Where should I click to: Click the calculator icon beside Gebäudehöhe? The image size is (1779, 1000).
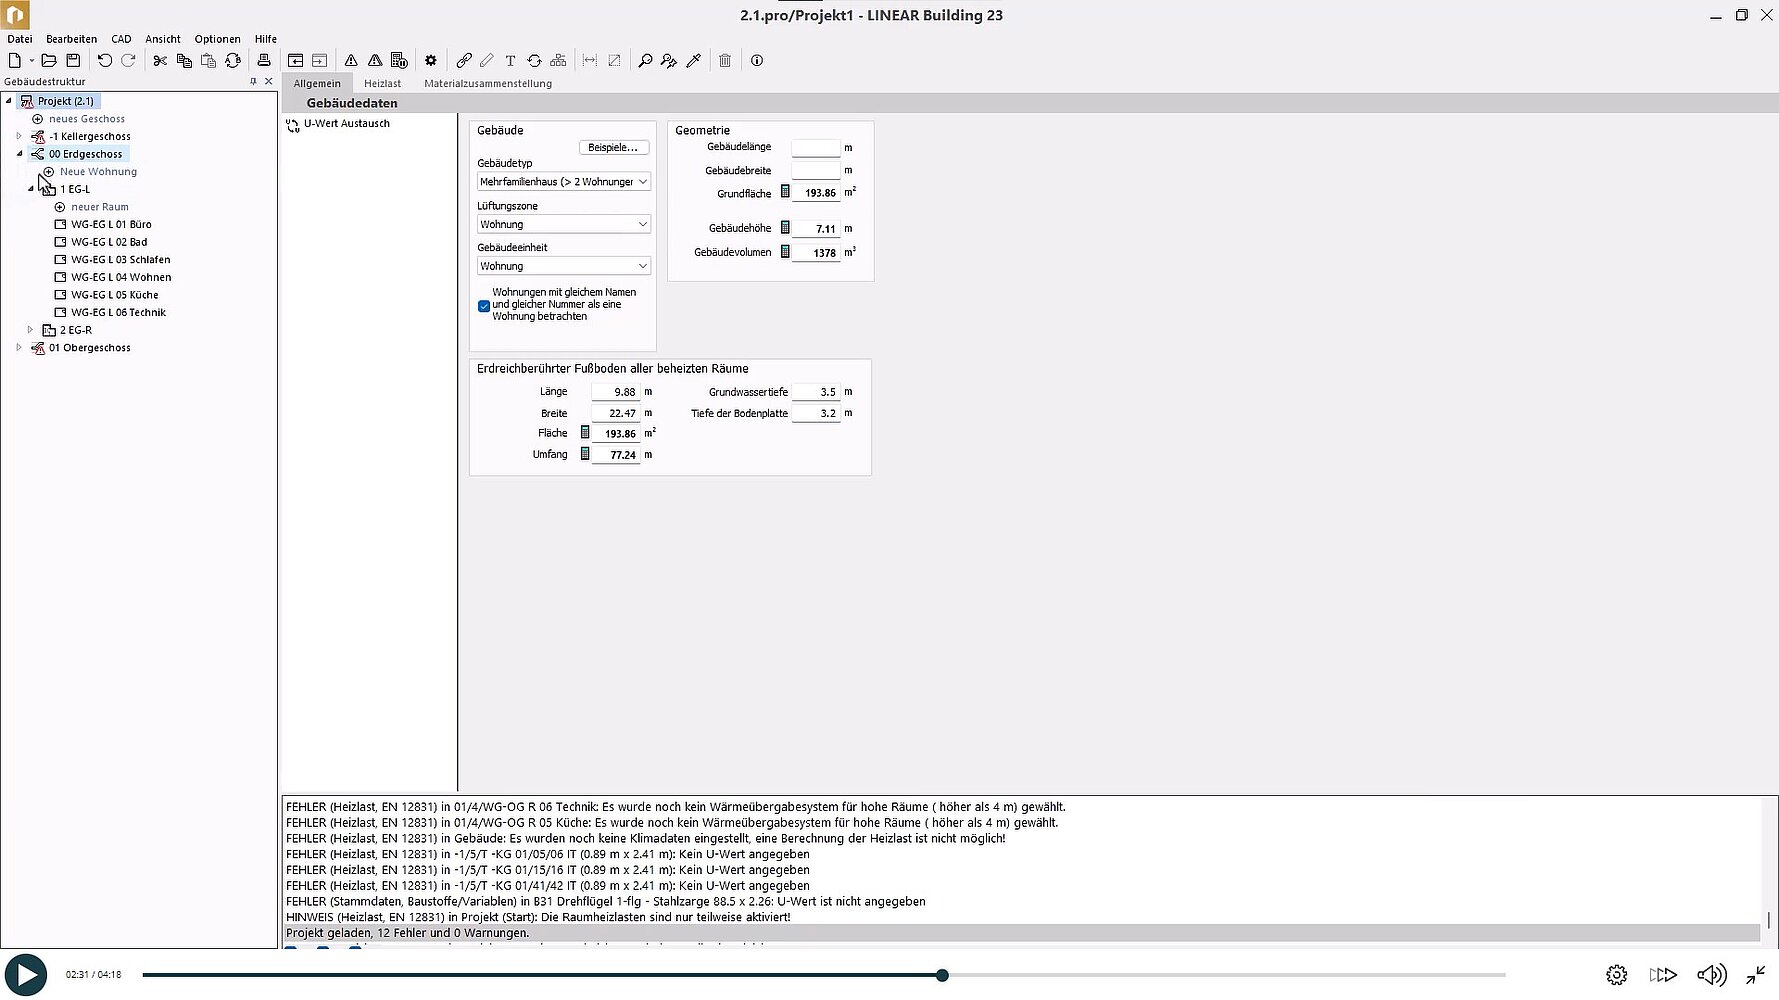pyautogui.click(x=785, y=228)
